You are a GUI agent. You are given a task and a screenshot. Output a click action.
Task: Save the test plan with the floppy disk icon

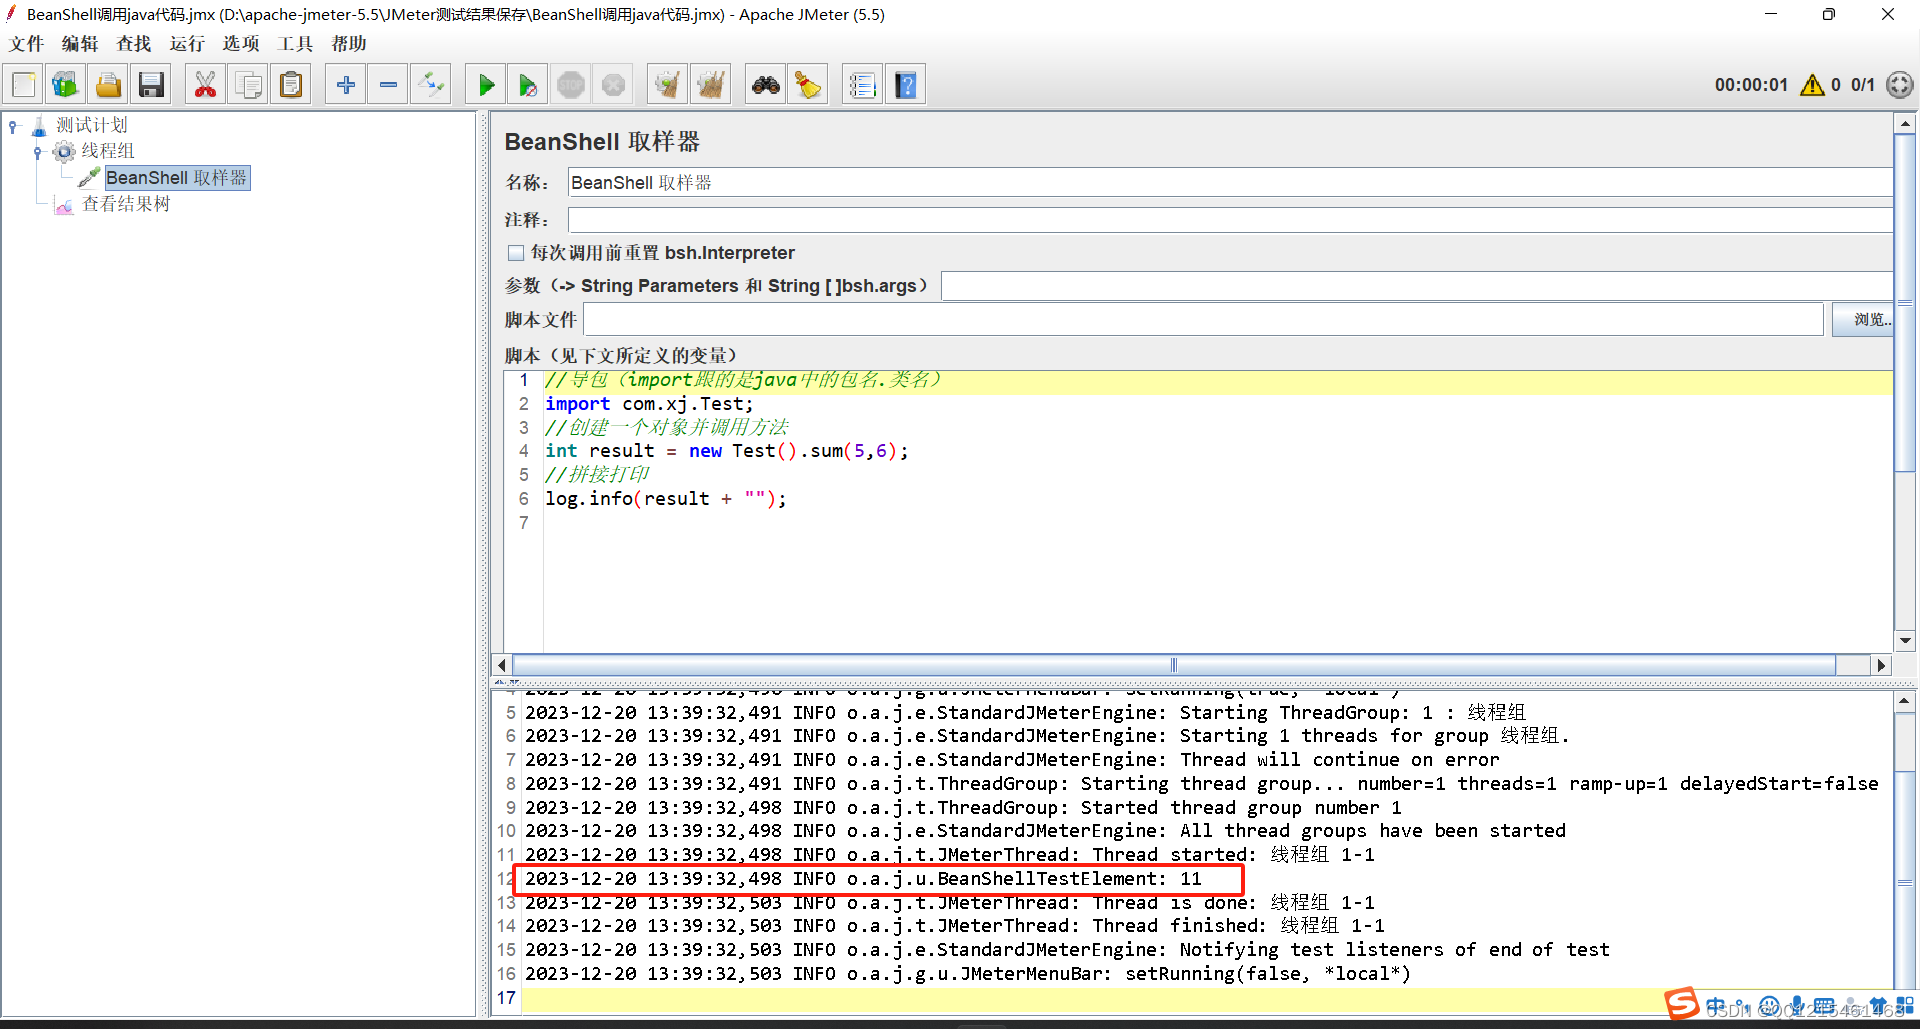[x=151, y=85]
